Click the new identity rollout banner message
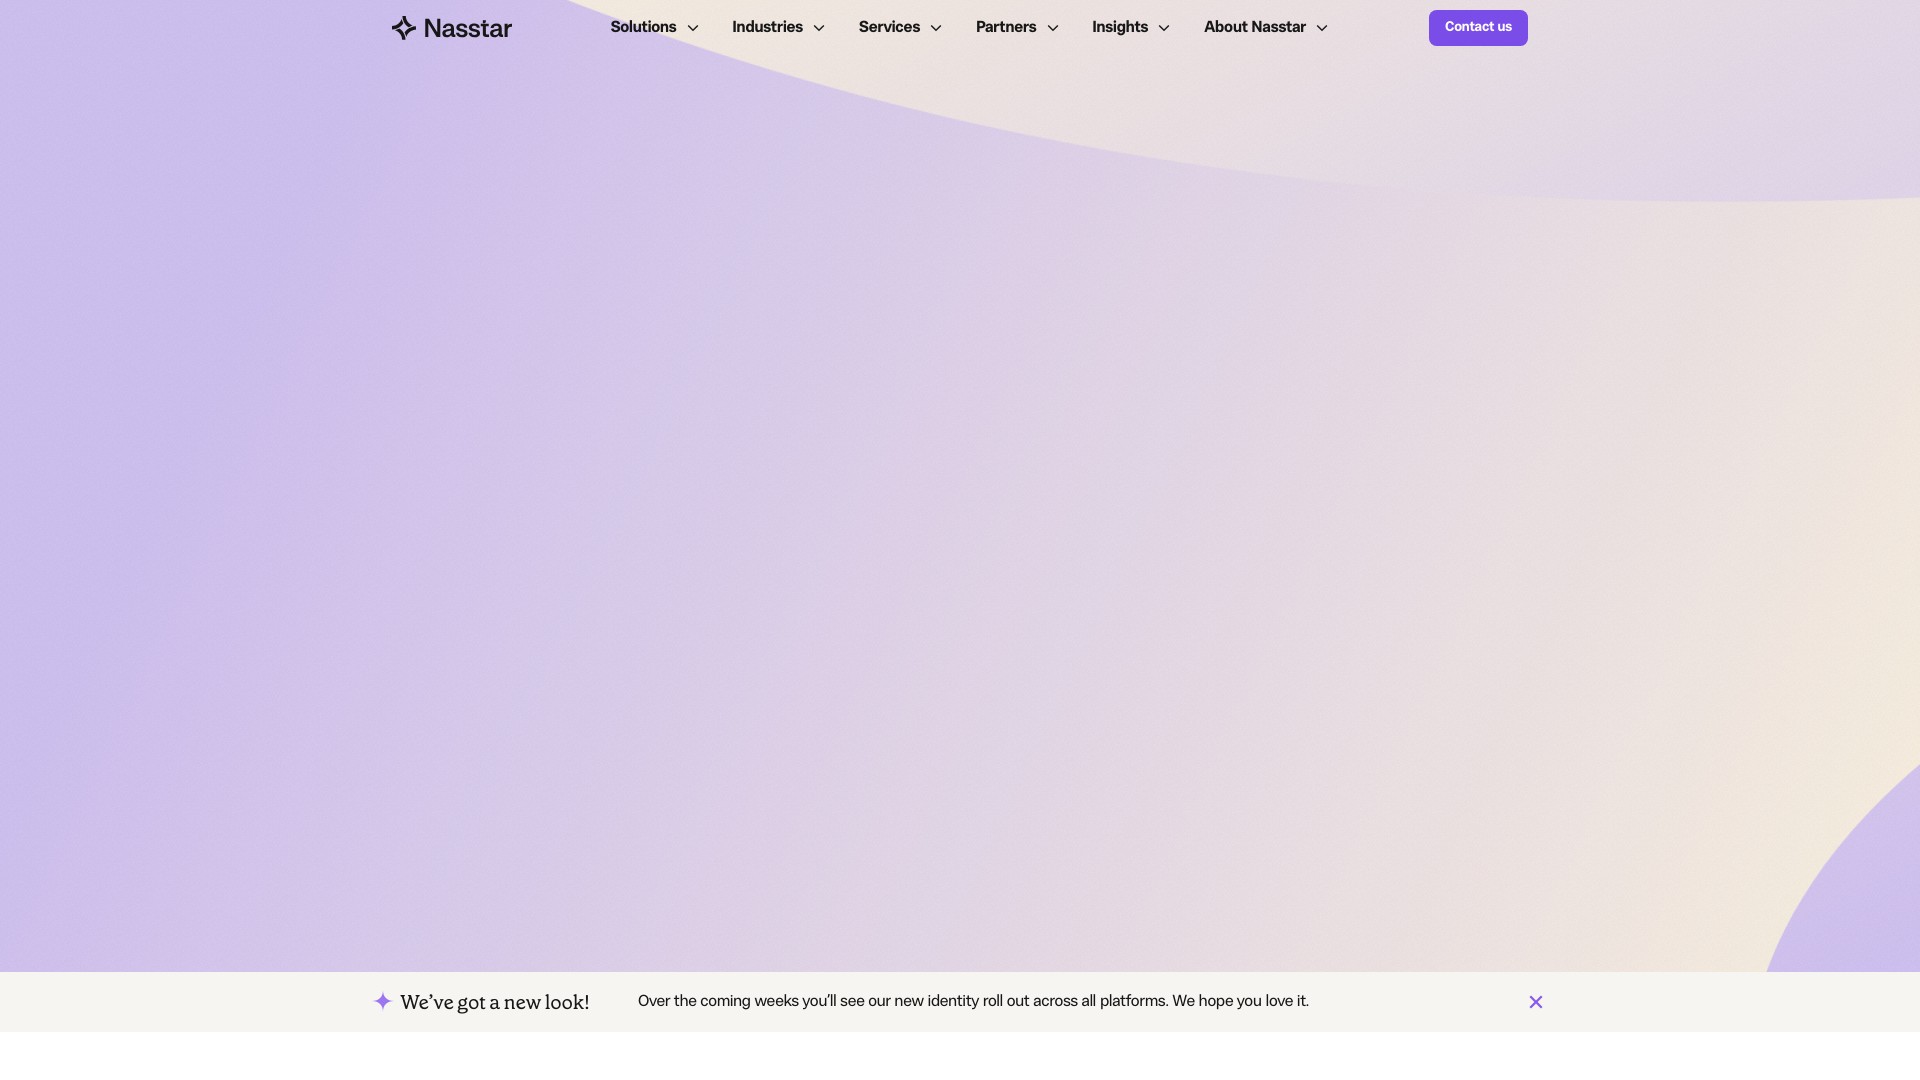The width and height of the screenshot is (1920, 1080). (972, 1001)
